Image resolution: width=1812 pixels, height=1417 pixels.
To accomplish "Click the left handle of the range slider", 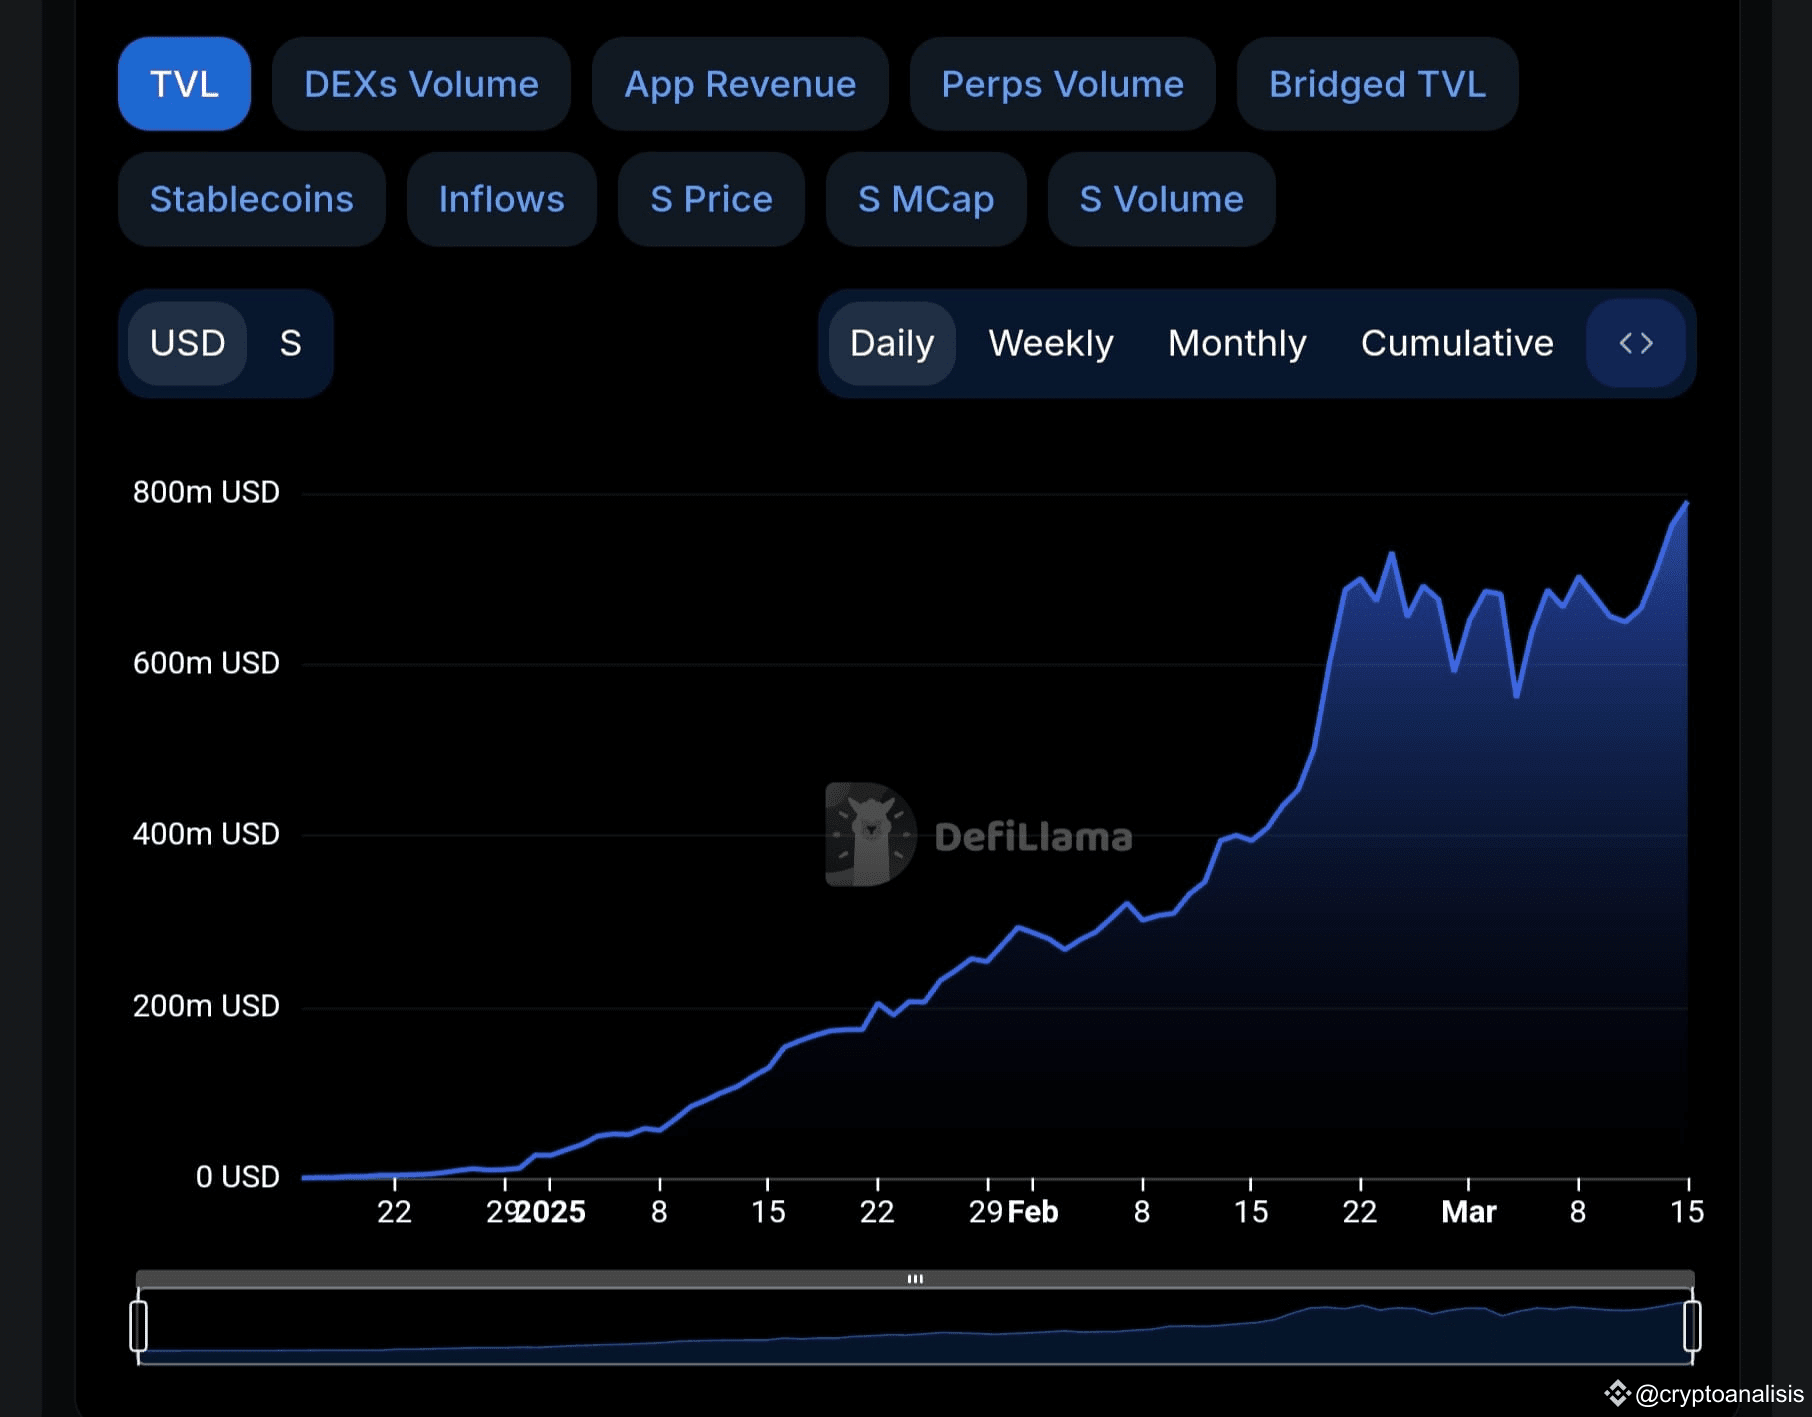I will pos(139,1326).
